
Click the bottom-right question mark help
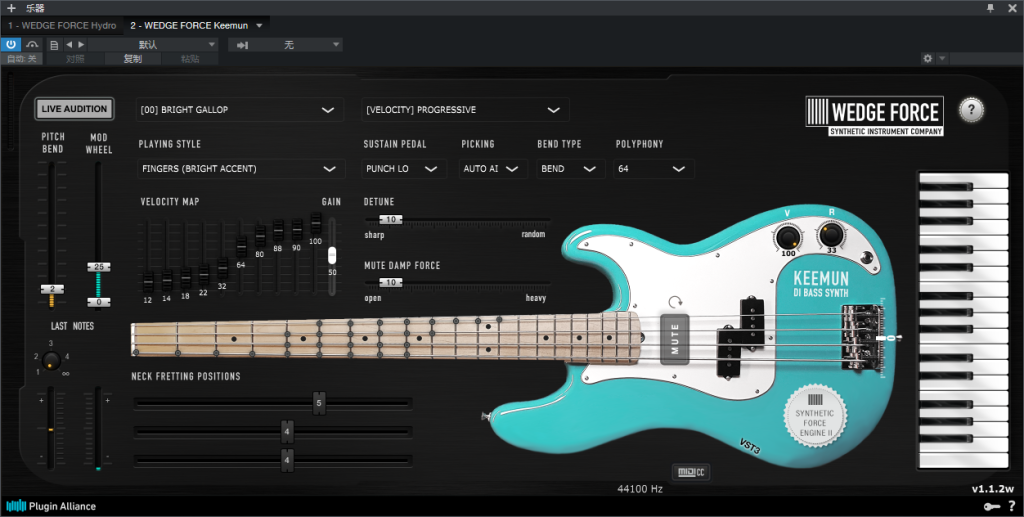point(1012,507)
